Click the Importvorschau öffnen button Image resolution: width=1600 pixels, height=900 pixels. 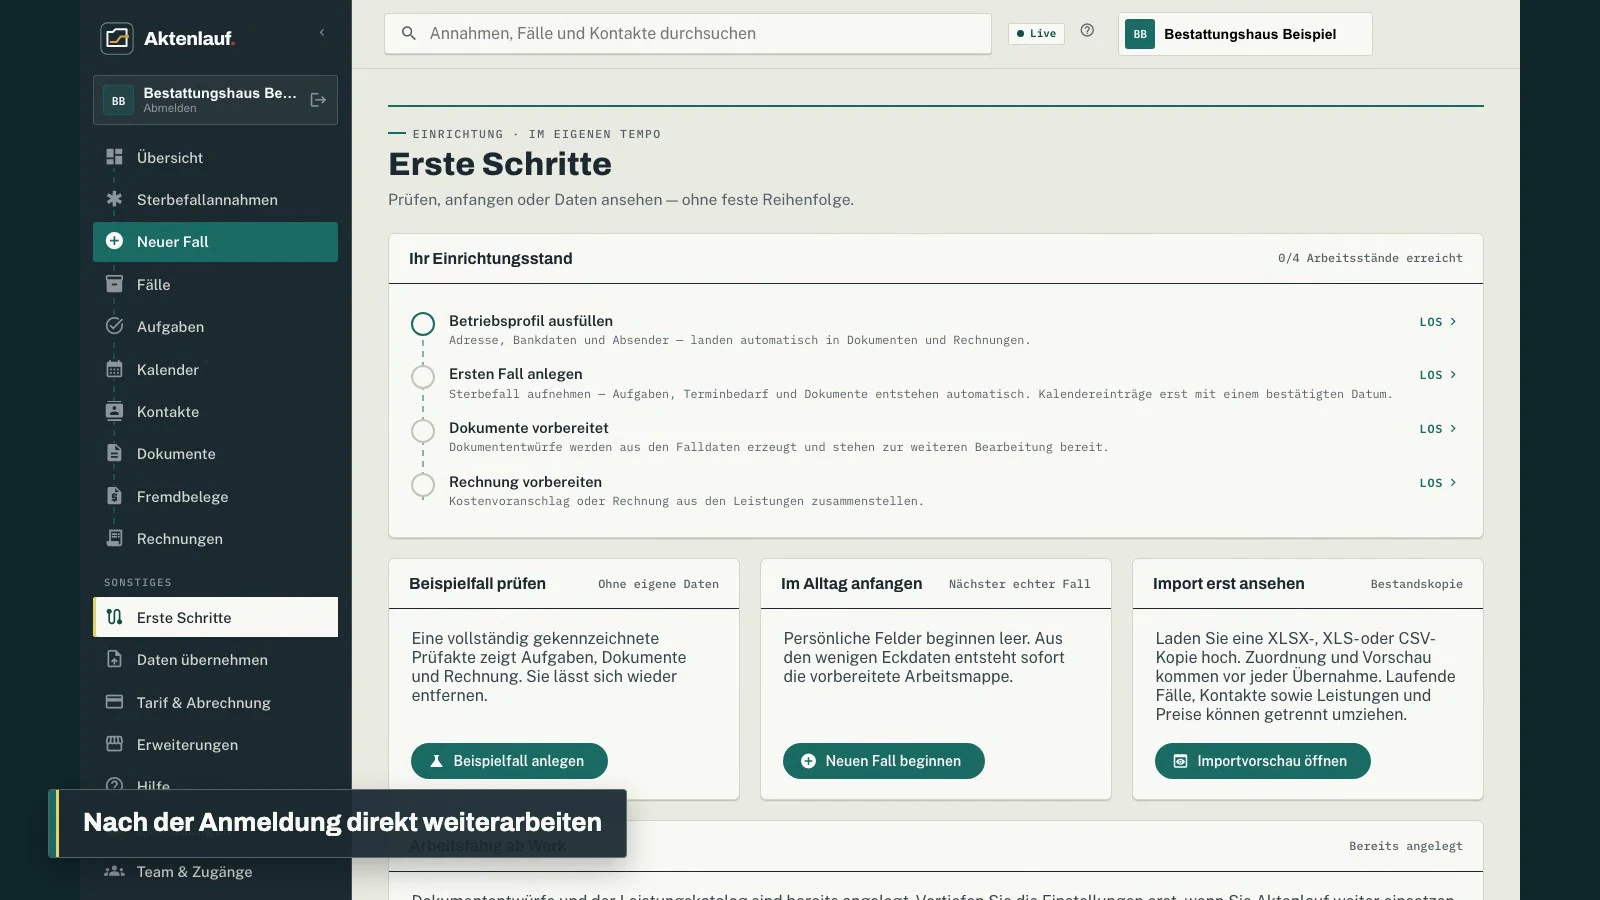click(1262, 761)
